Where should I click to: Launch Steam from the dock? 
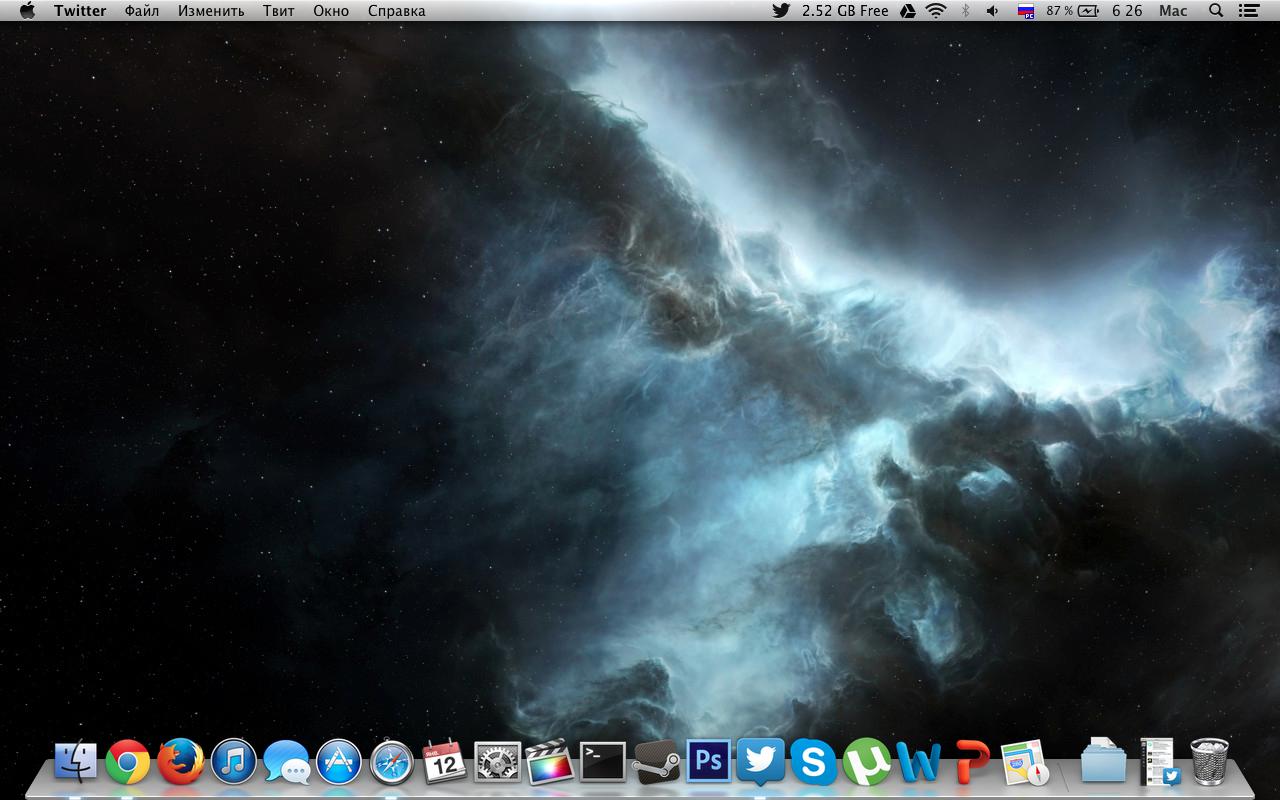tap(656, 762)
